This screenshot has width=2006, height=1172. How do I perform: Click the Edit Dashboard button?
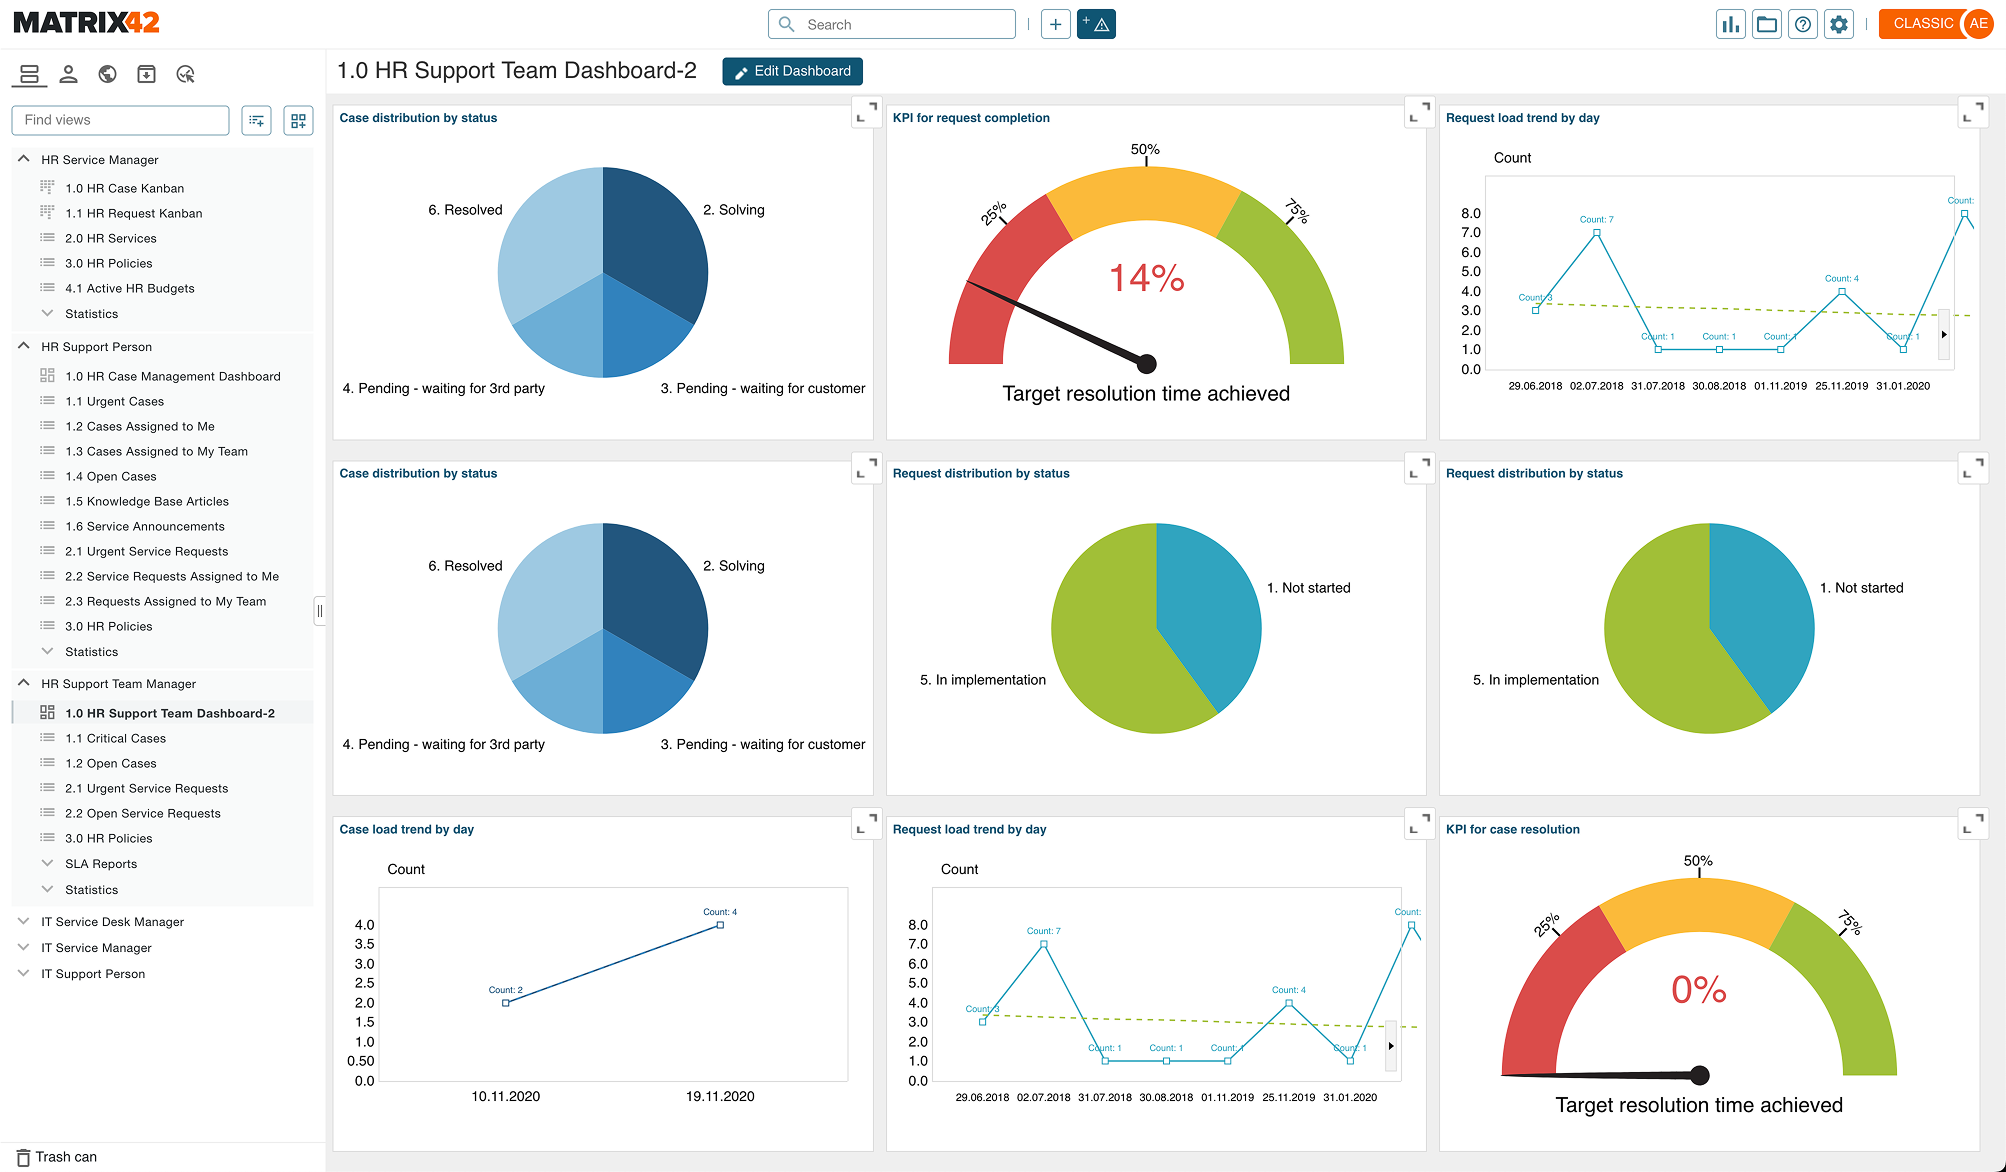click(792, 71)
